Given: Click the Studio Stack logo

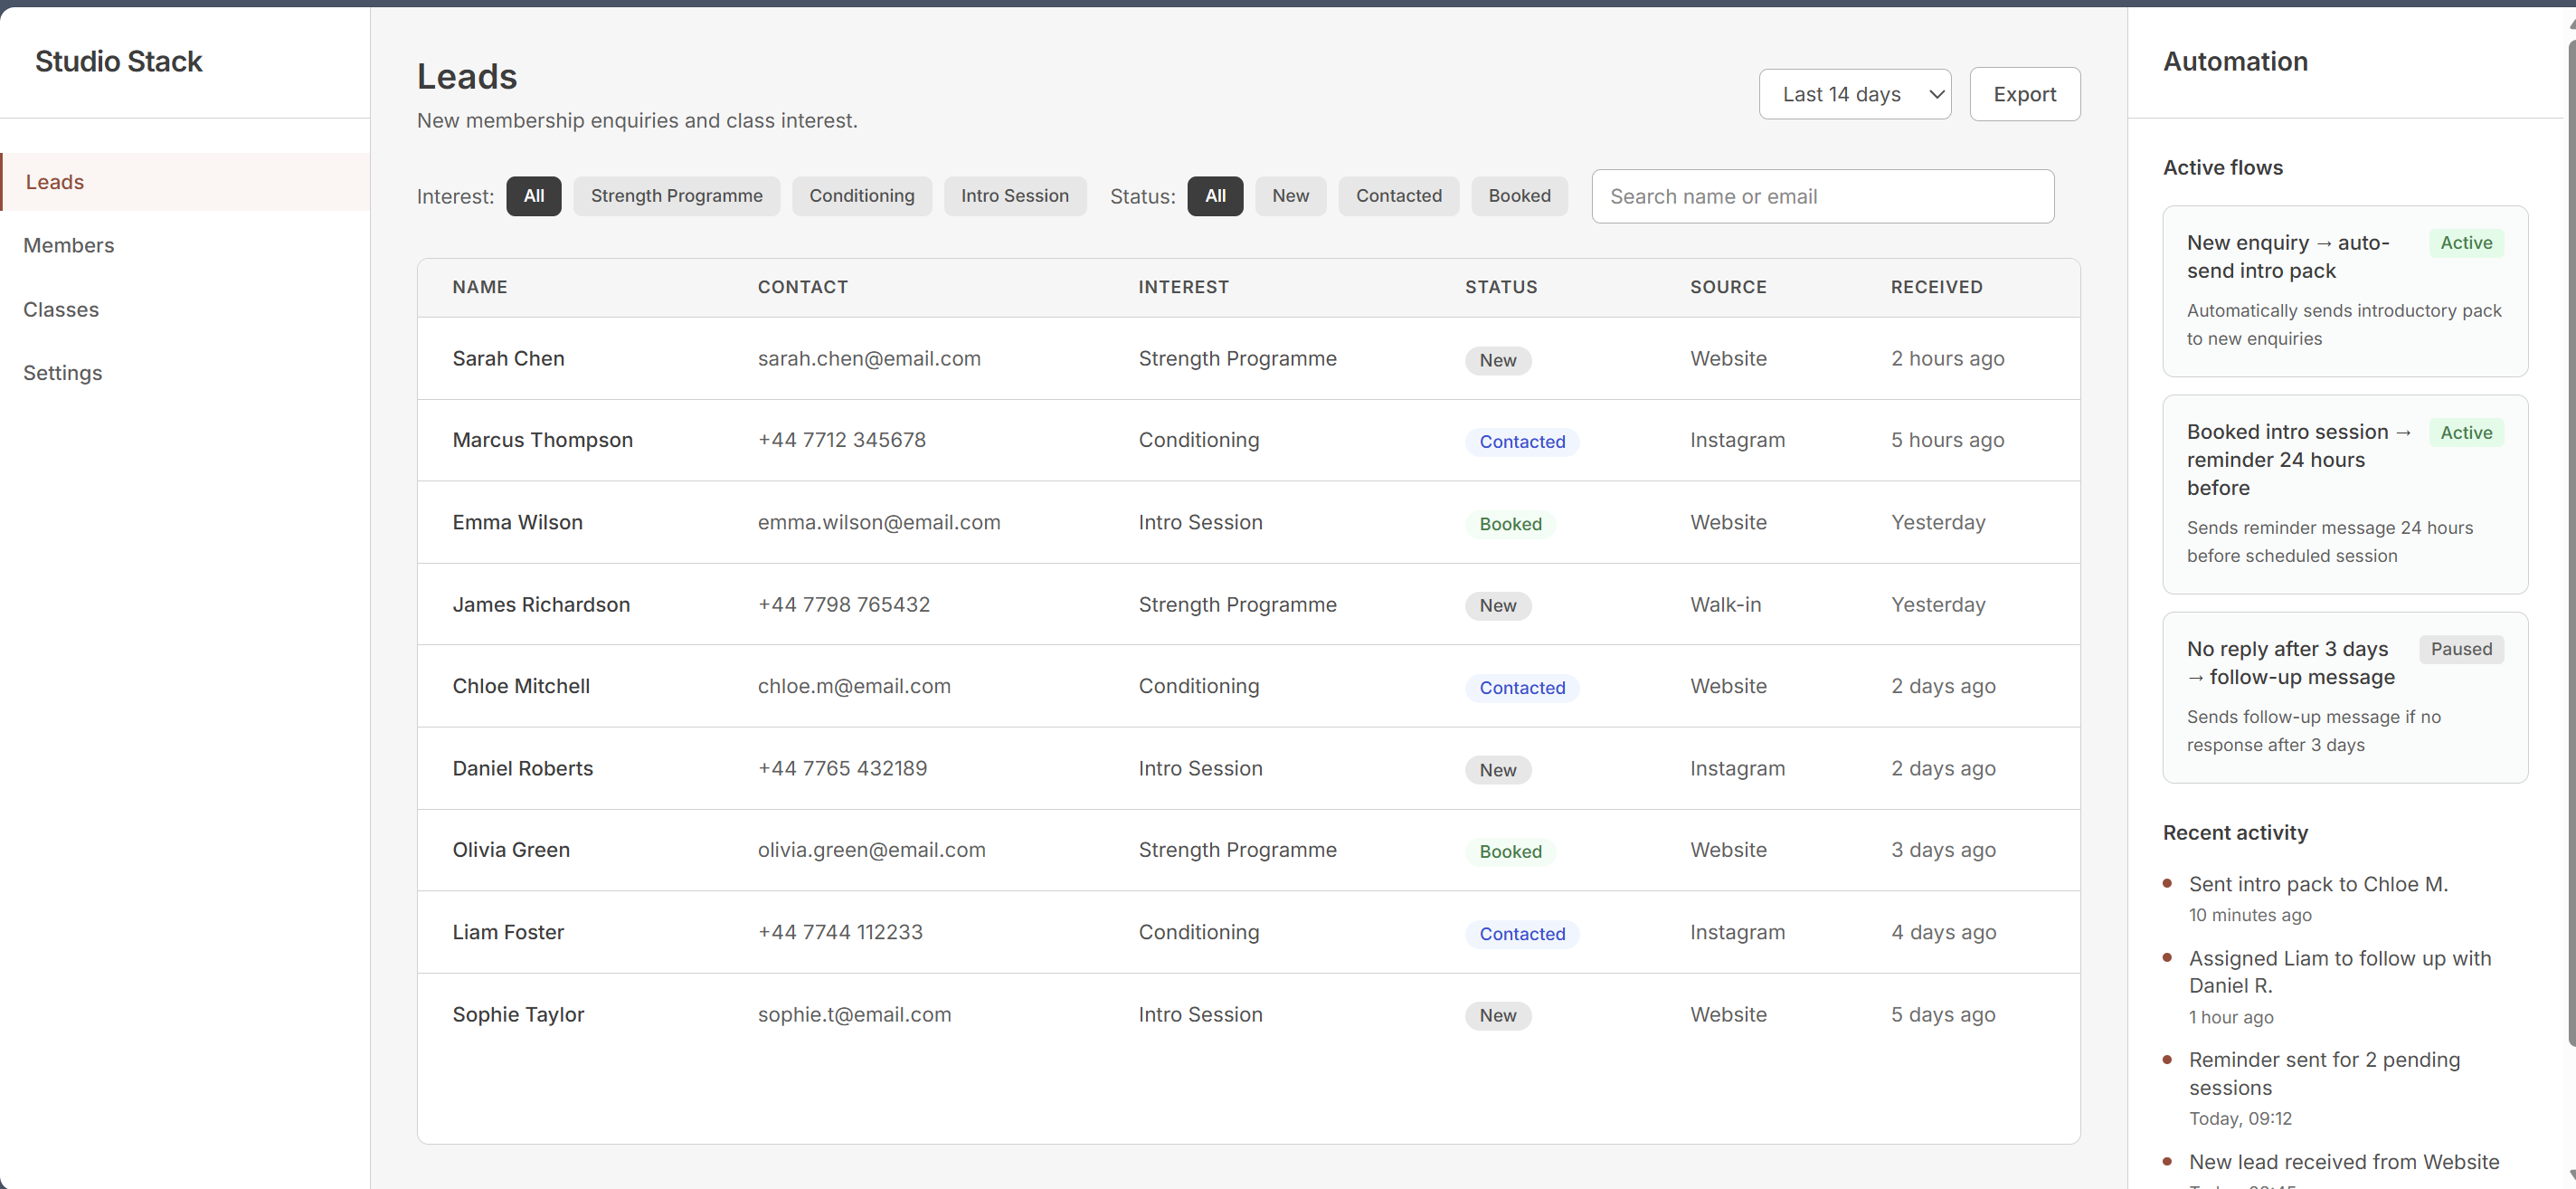Looking at the screenshot, I should [x=118, y=61].
